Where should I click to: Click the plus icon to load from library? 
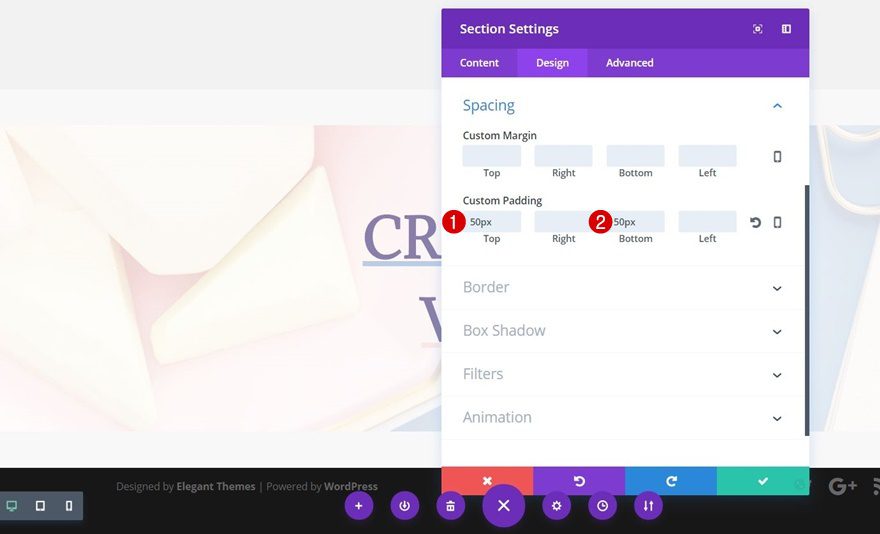tap(358, 506)
